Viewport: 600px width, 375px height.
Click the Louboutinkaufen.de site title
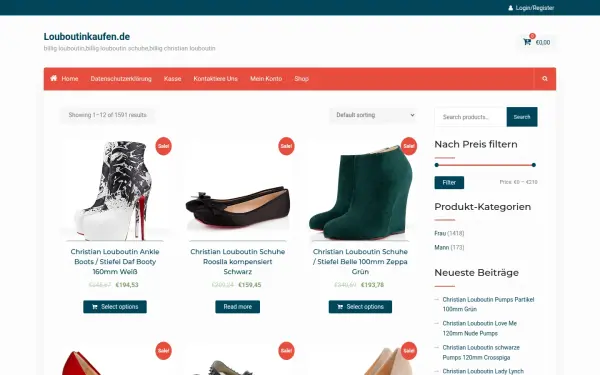pos(87,37)
